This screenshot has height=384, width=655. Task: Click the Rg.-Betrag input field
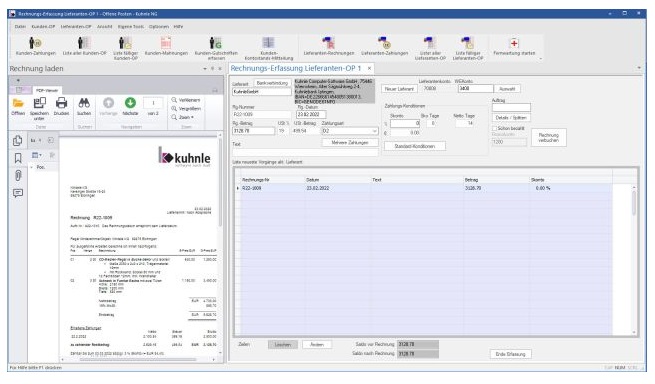(x=253, y=131)
